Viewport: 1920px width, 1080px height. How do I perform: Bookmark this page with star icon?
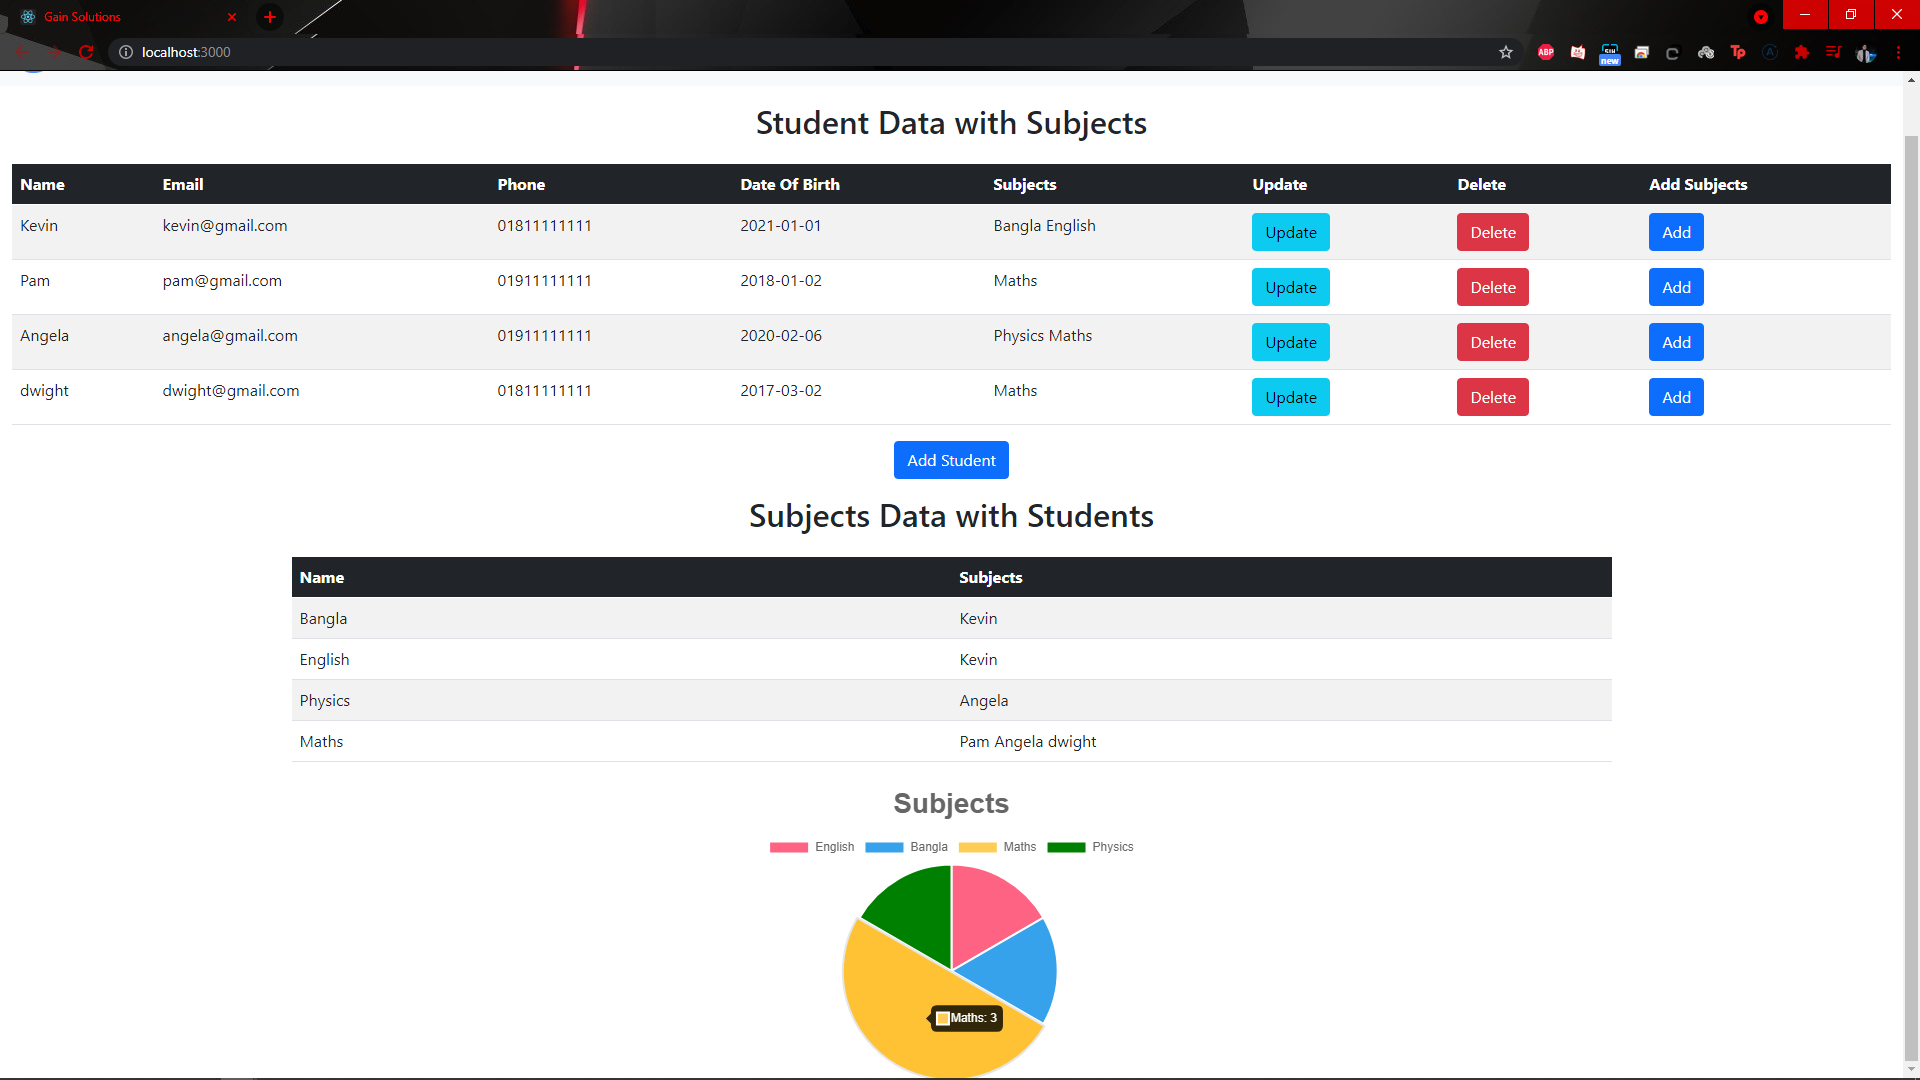tap(1505, 52)
